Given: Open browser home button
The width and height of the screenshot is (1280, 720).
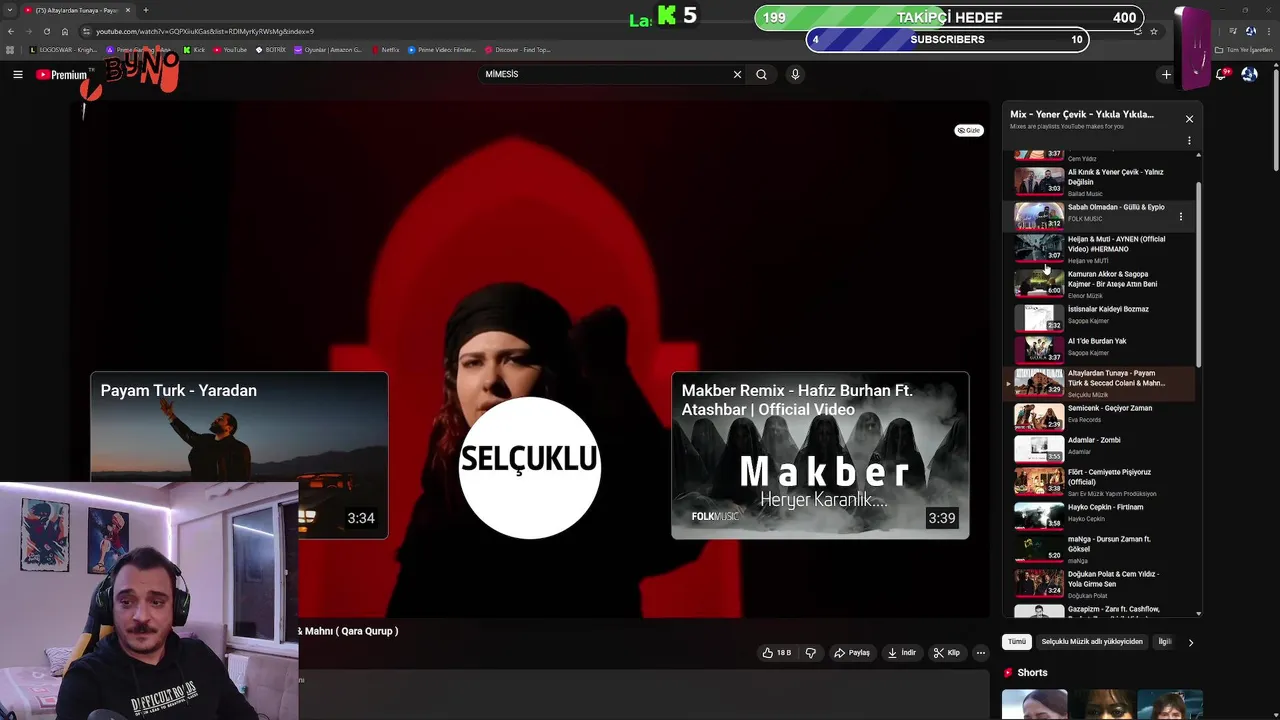Looking at the screenshot, I should 65,31.
